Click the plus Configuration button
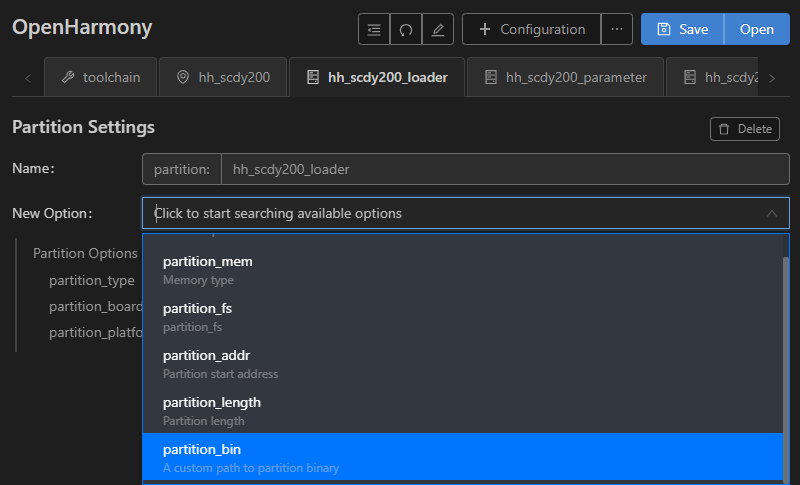Image resolution: width=800 pixels, height=485 pixels. tap(532, 30)
